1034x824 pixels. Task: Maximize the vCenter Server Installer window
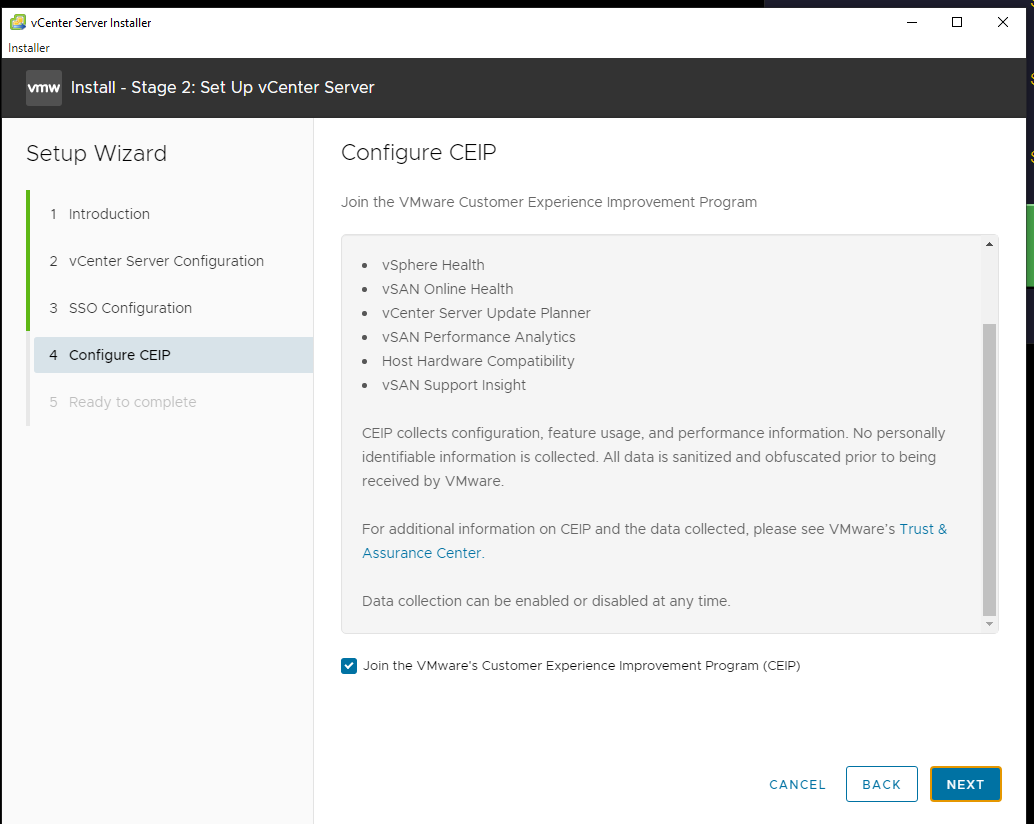(957, 22)
